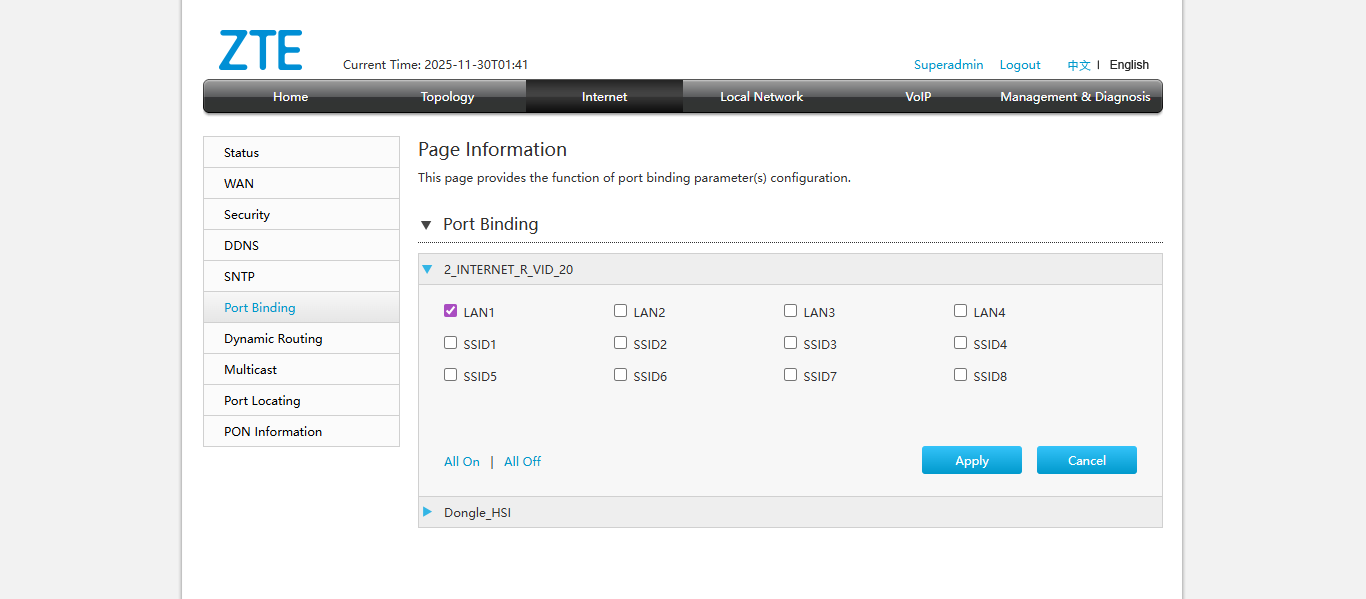Expand the Dongle_HSI entry
1366x599 pixels.
point(427,512)
